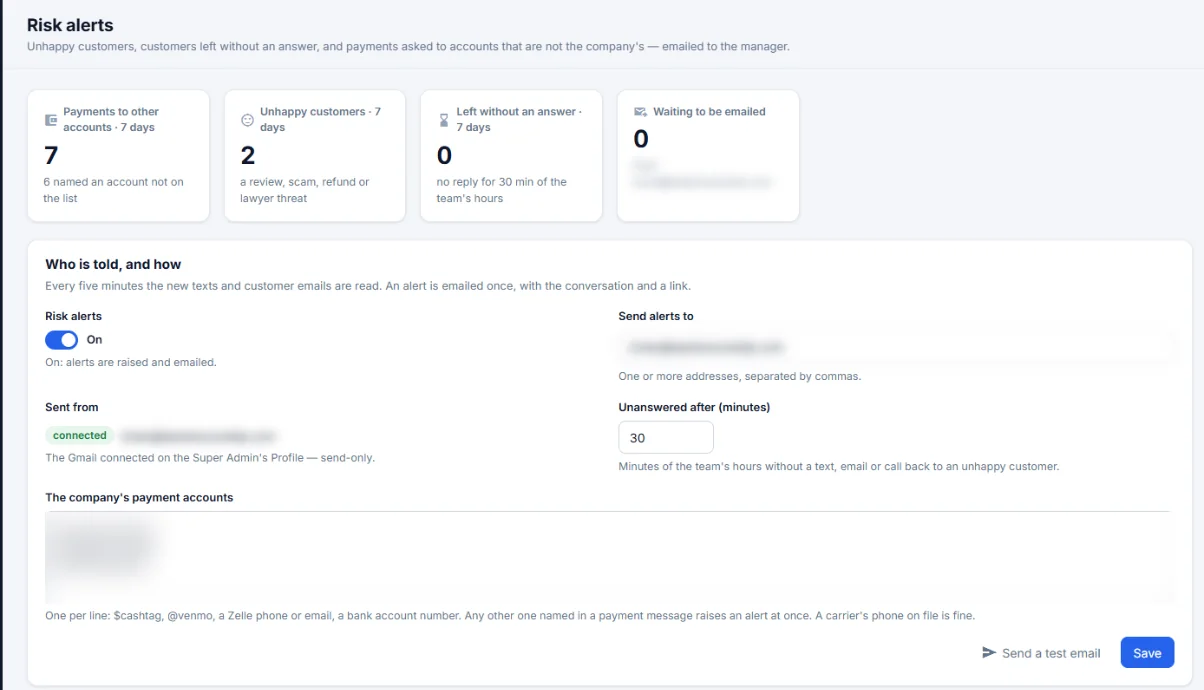Focus the Send alerts to address field
The height and width of the screenshot is (690, 1204).
tap(896, 348)
